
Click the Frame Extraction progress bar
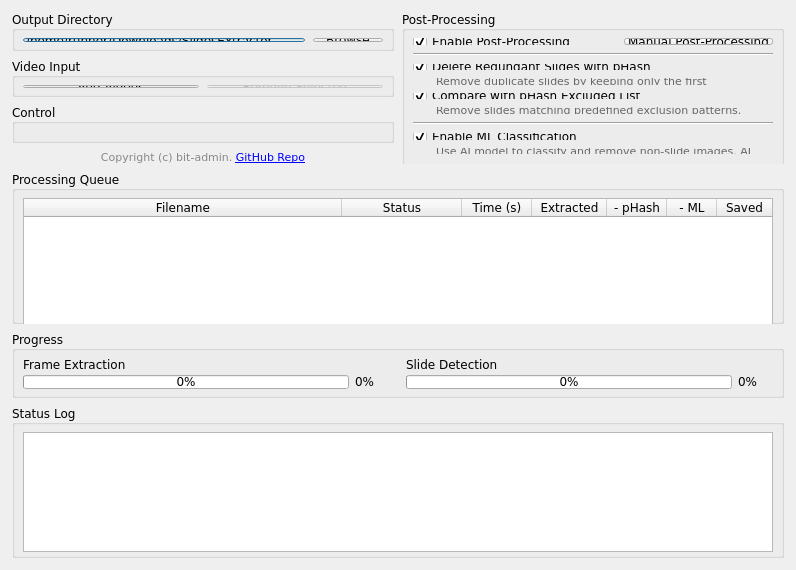click(186, 382)
